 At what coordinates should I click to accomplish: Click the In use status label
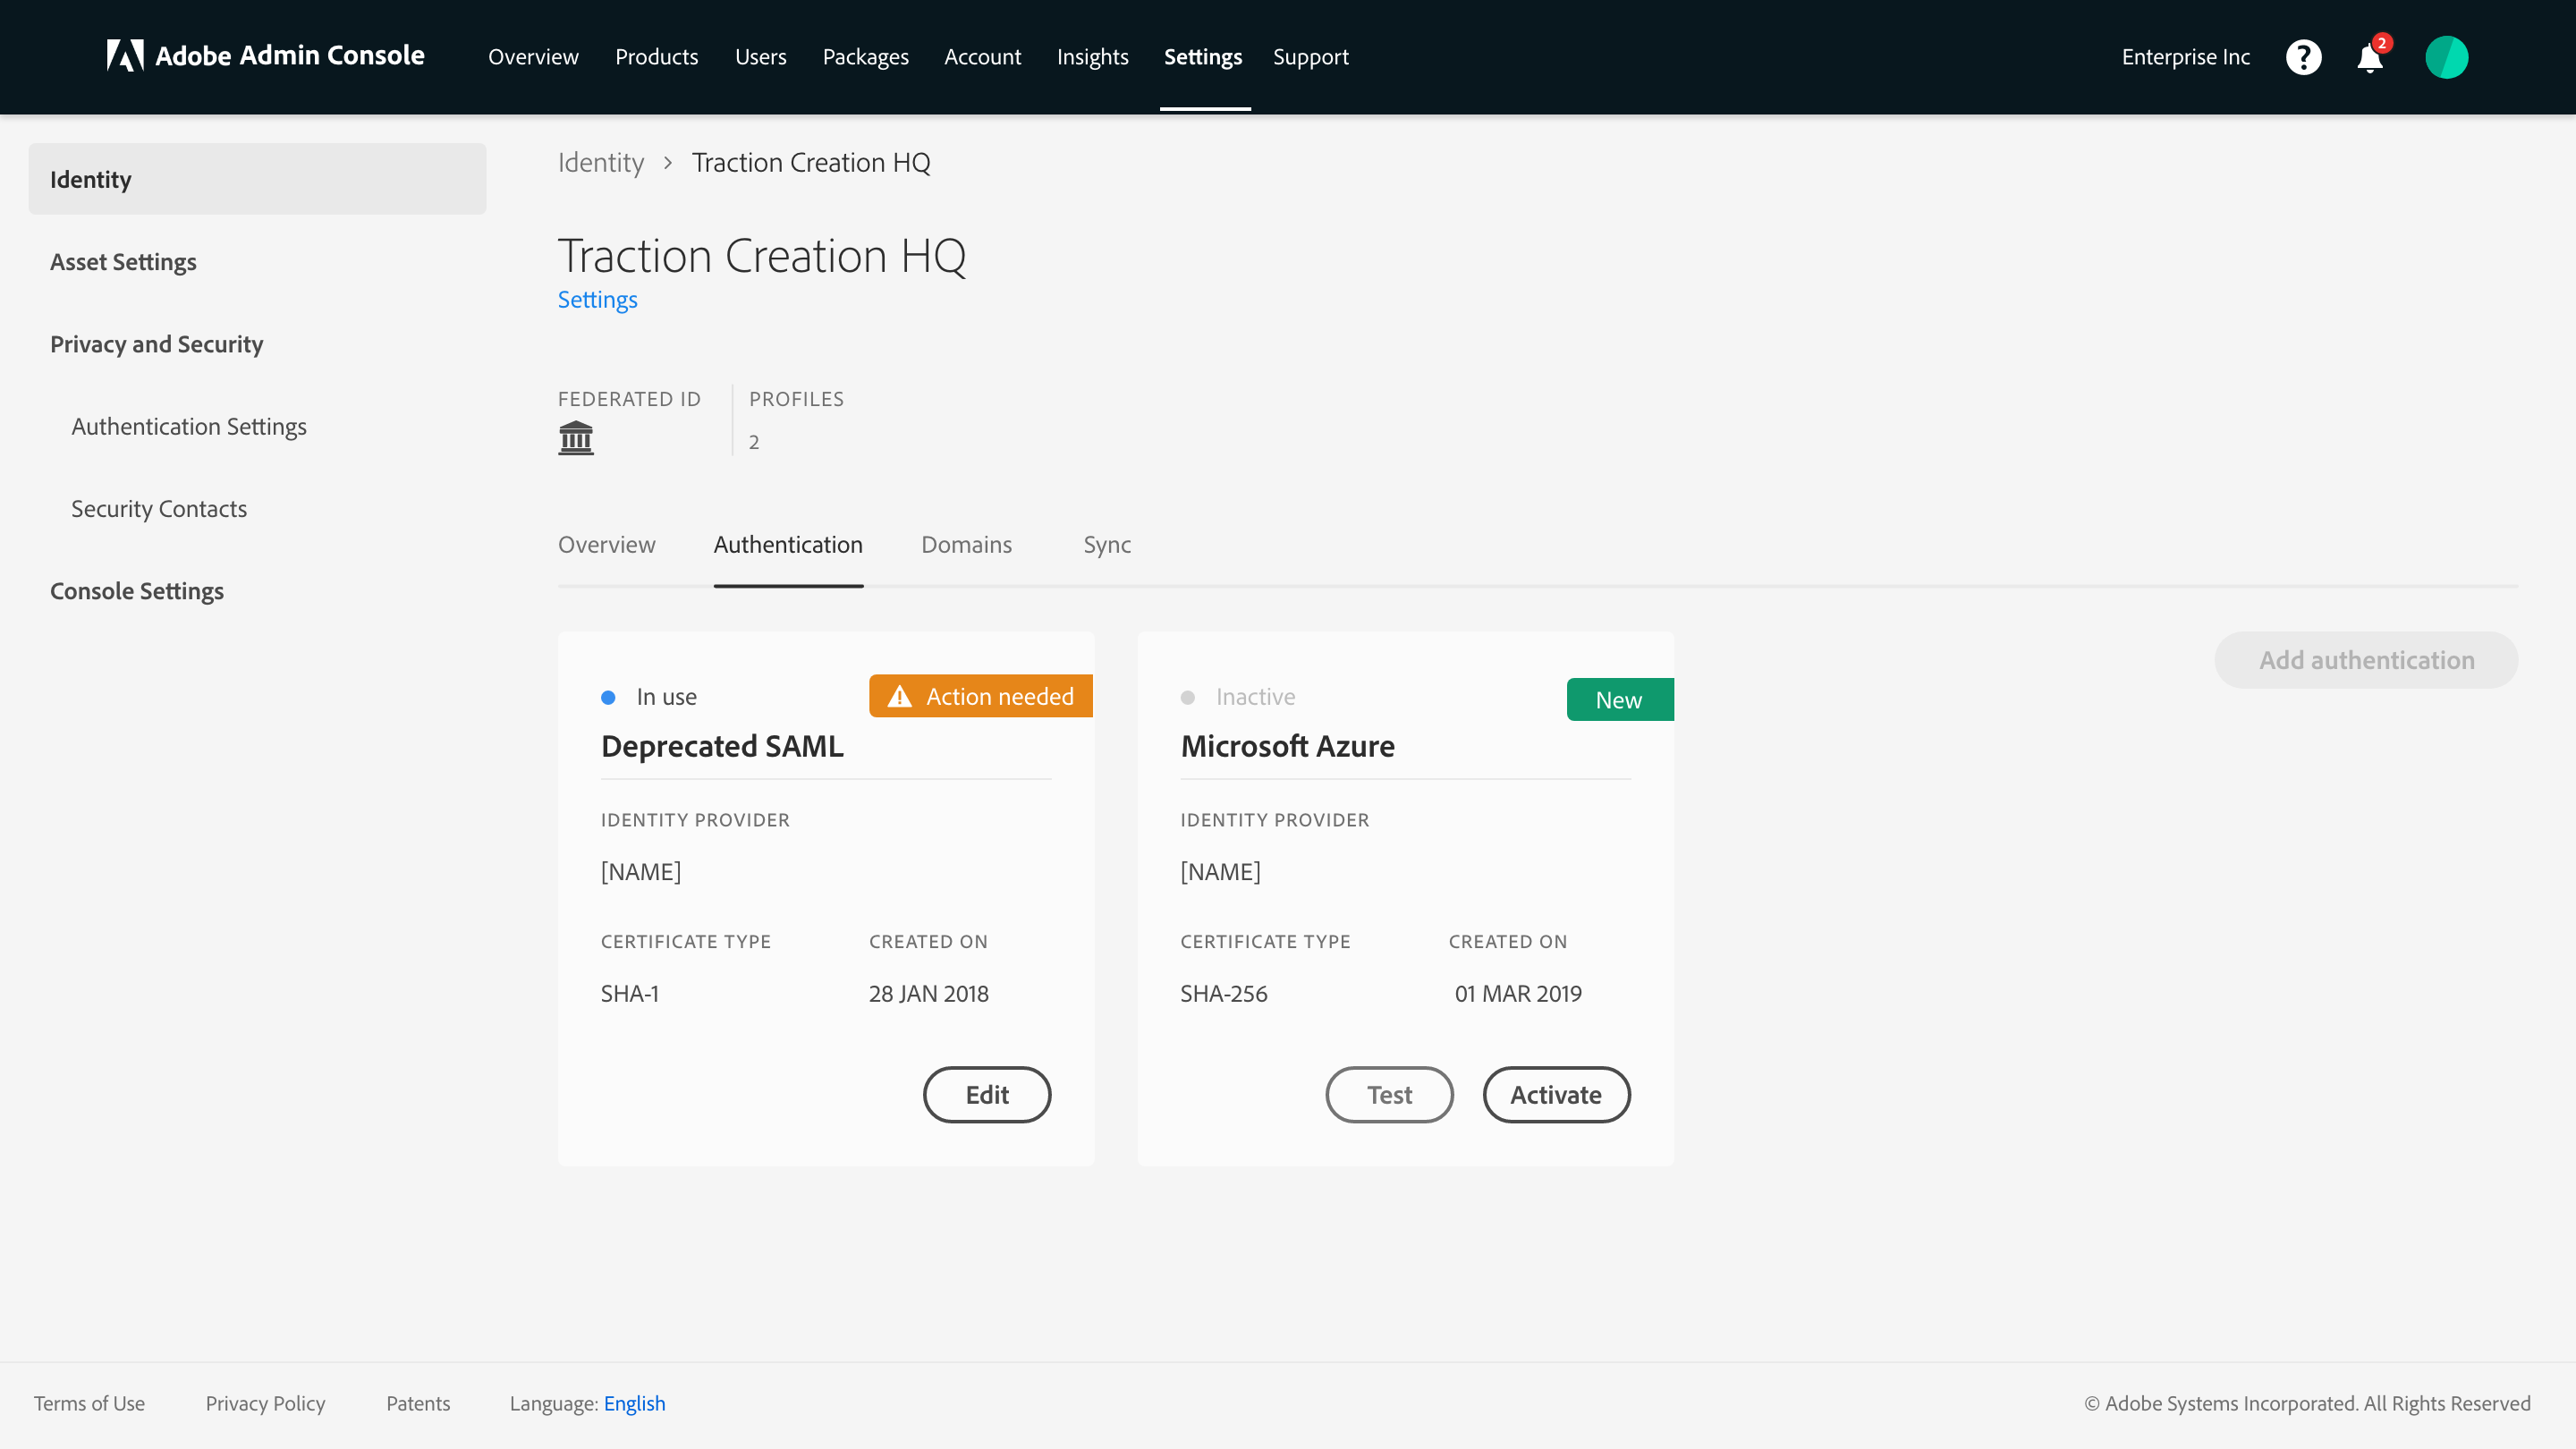coord(667,697)
